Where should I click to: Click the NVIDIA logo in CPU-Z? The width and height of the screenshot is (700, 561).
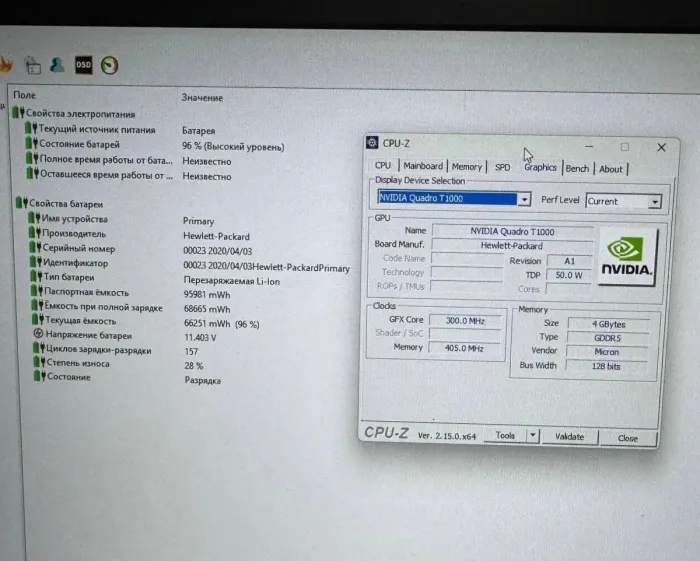click(x=627, y=258)
